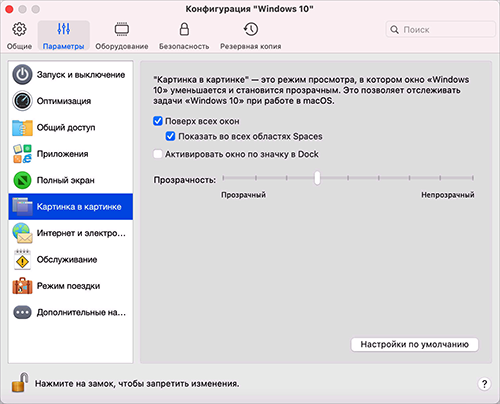
Task: Close the Конфигурация window with red button
Action: [9, 9]
